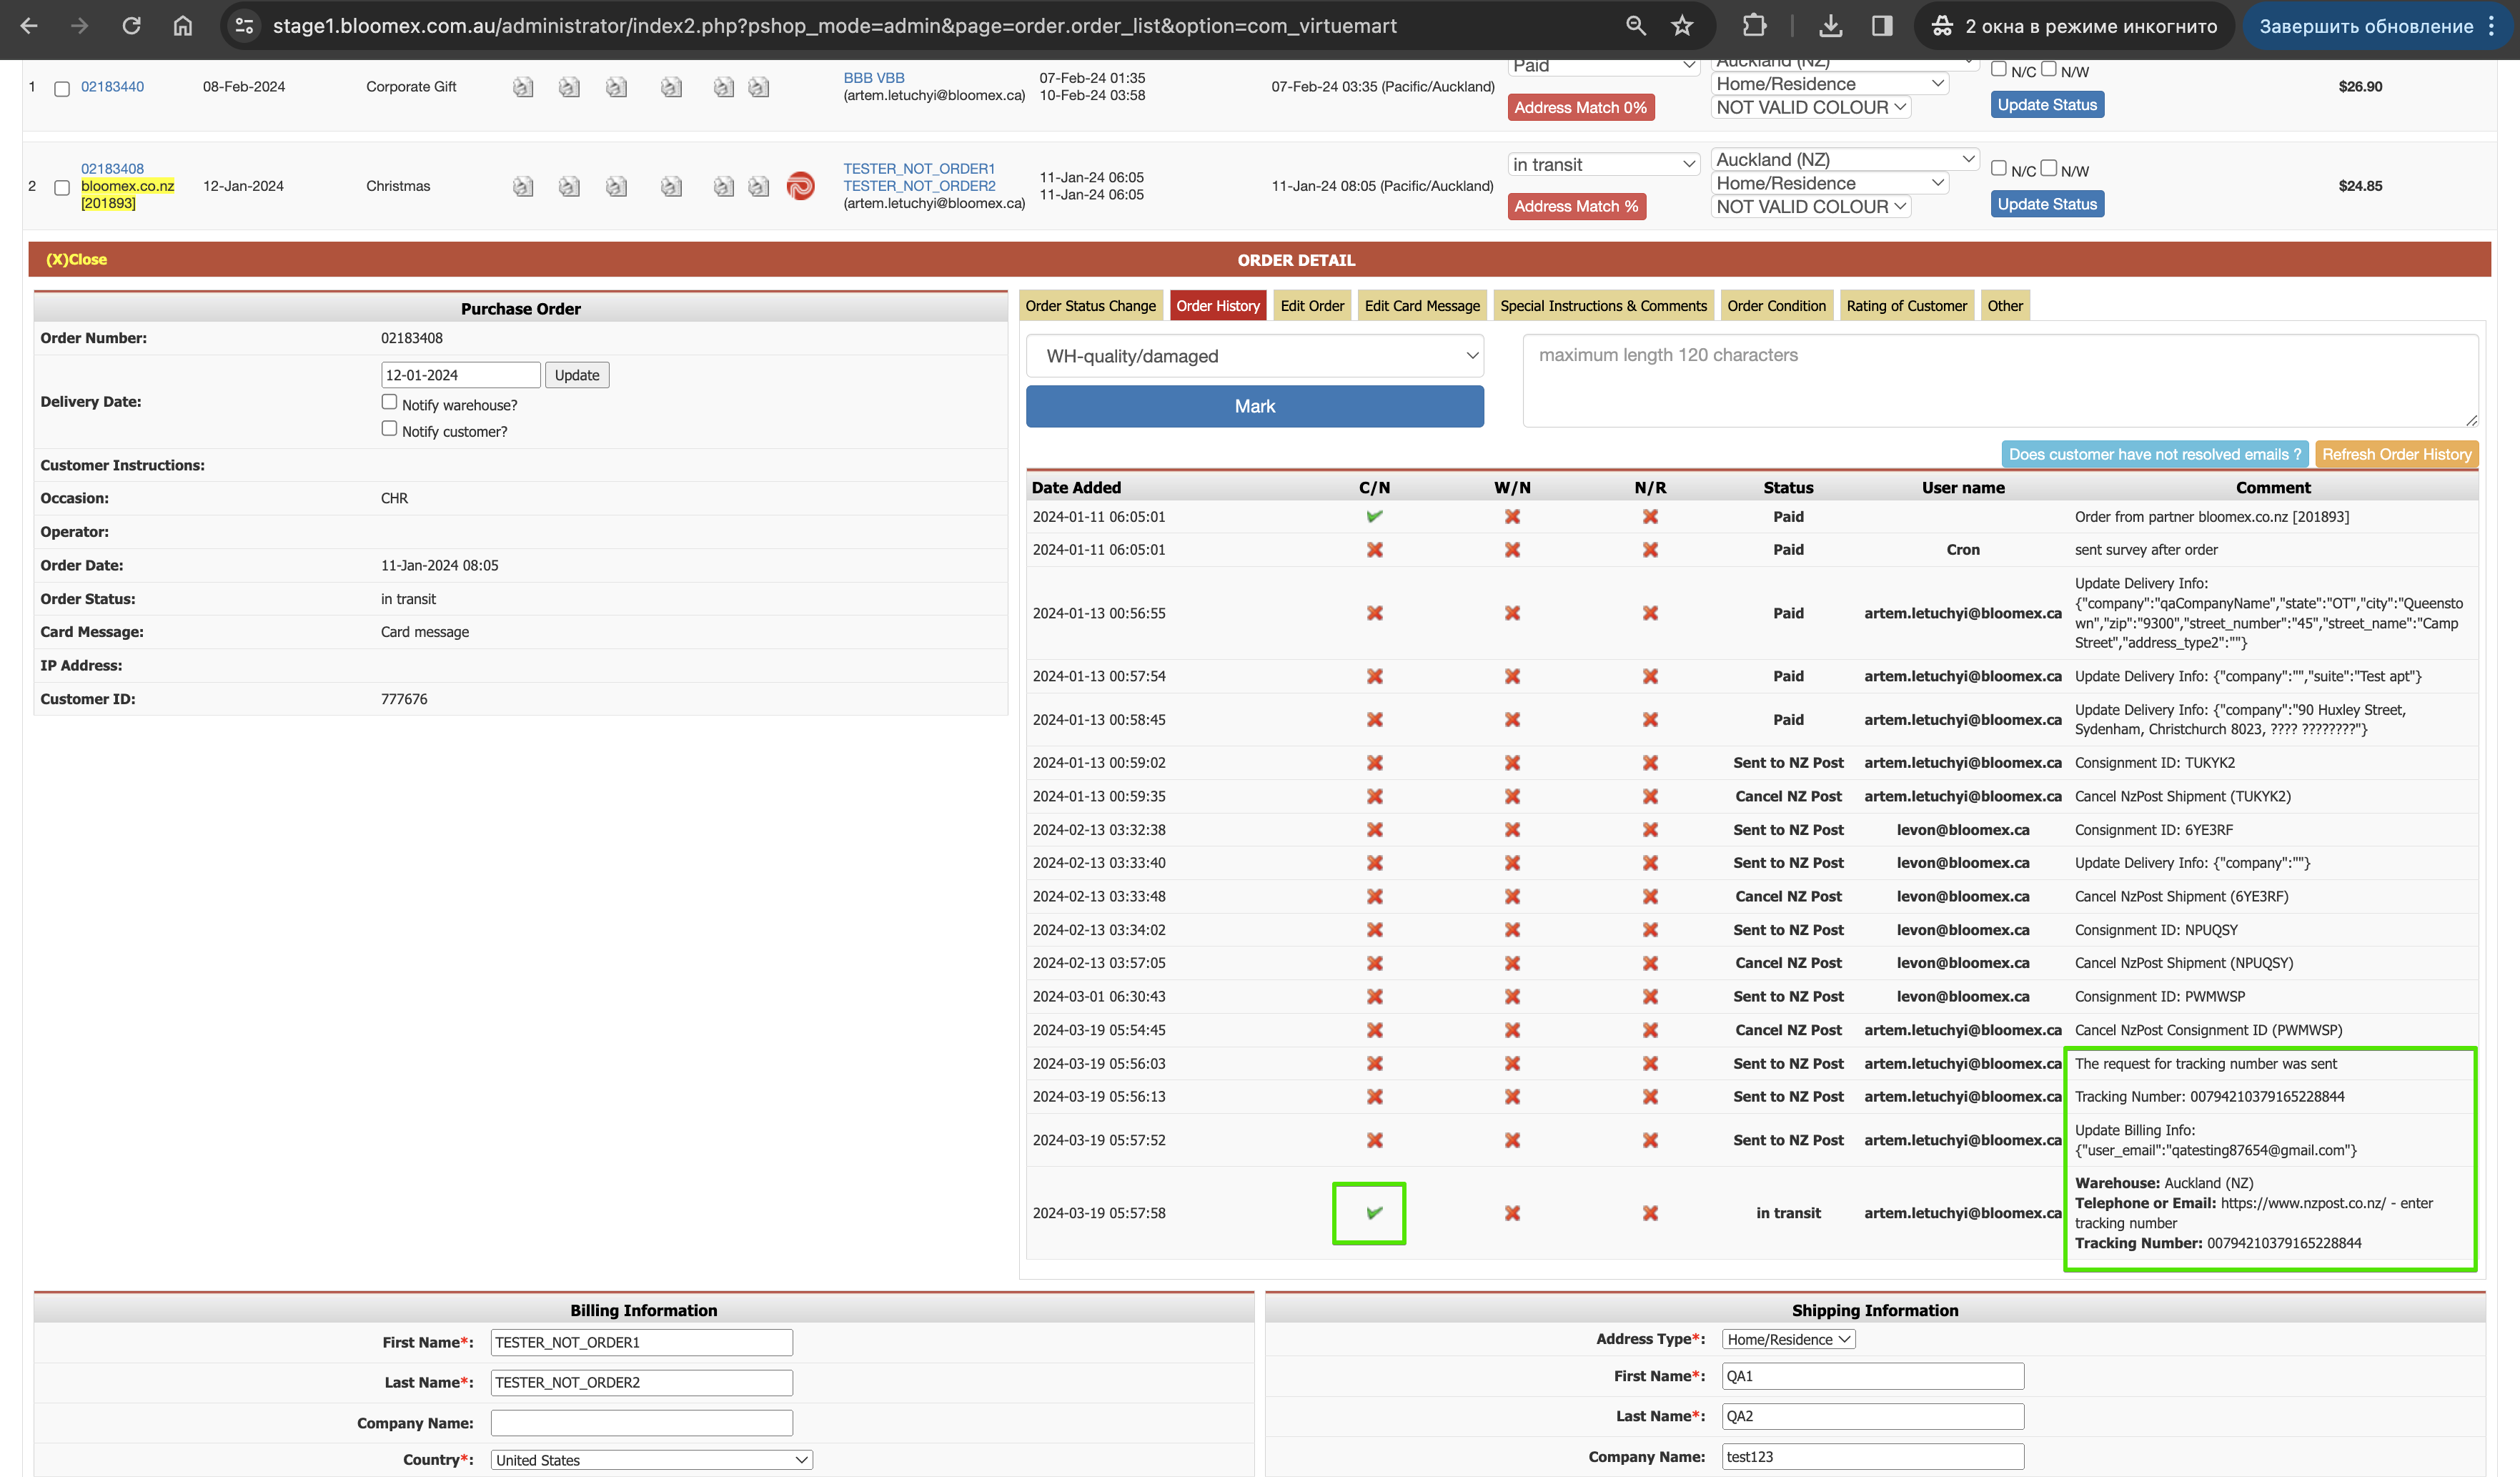Screen dimensions: 2520x1477
Task: Switch to the Order Condition tab
Action: [1776, 306]
